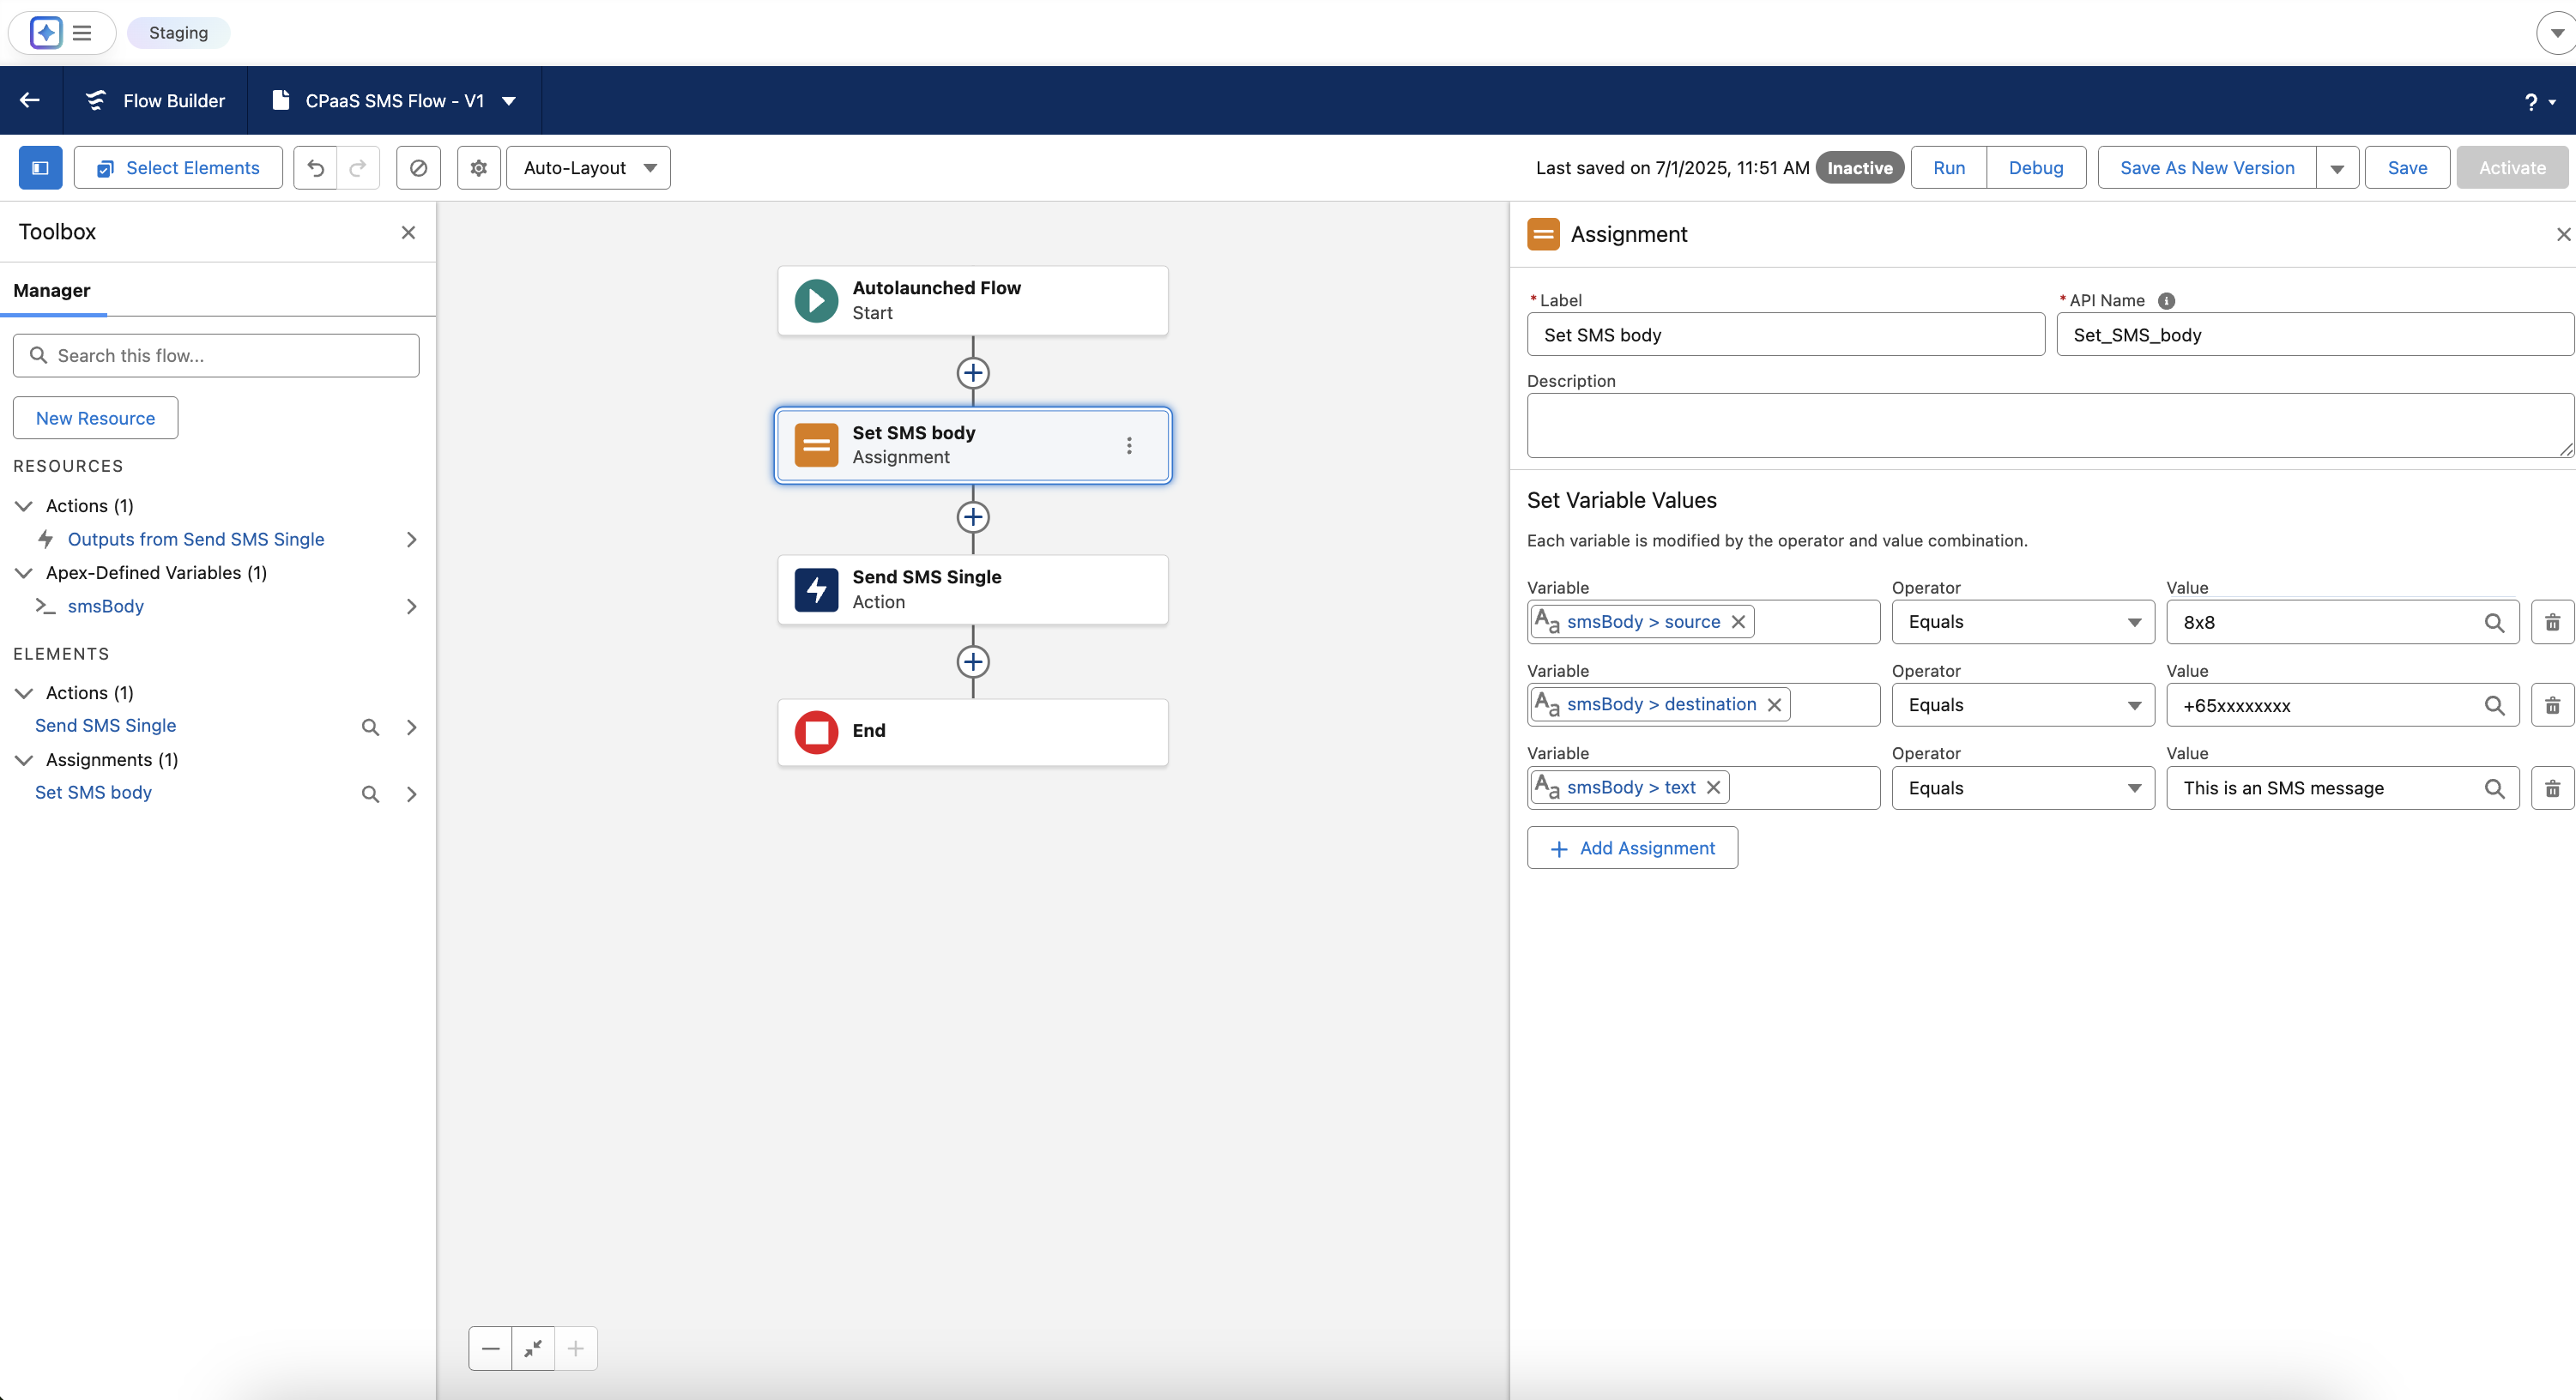This screenshot has width=2576, height=1400.
Task: Switch to the Manager tab
Action: pyautogui.click(x=52, y=291)
